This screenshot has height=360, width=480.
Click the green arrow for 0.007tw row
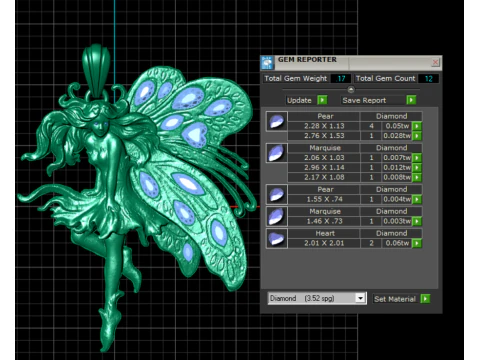click(x=417, y=158)
